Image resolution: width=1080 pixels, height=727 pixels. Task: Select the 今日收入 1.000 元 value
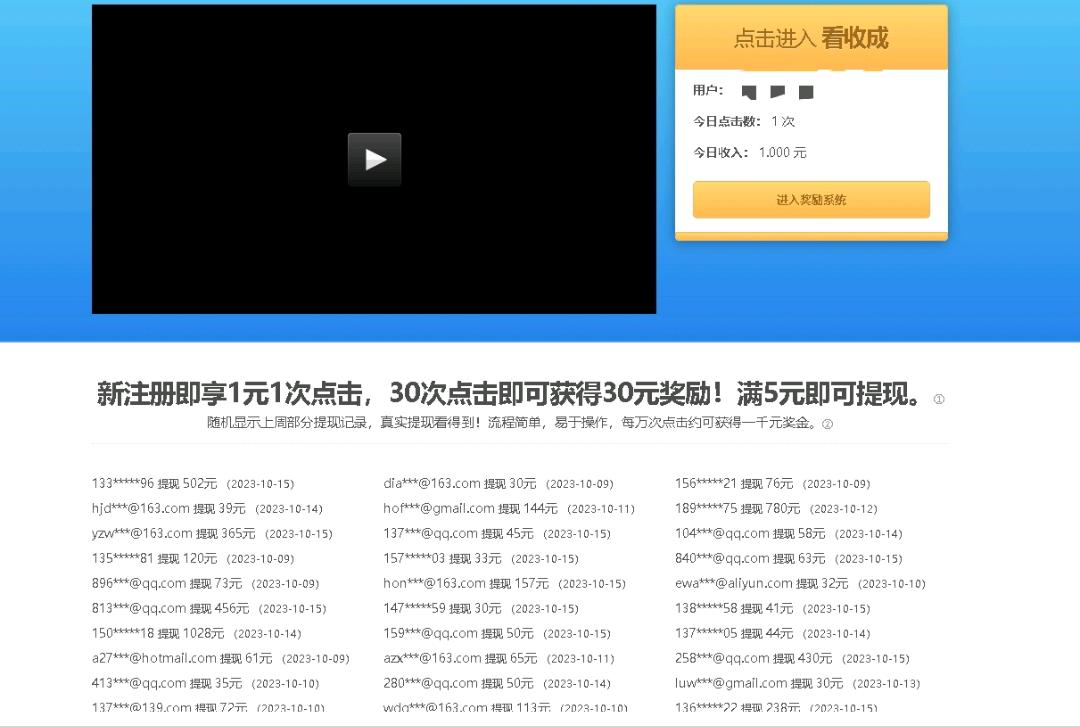(782, 153)
